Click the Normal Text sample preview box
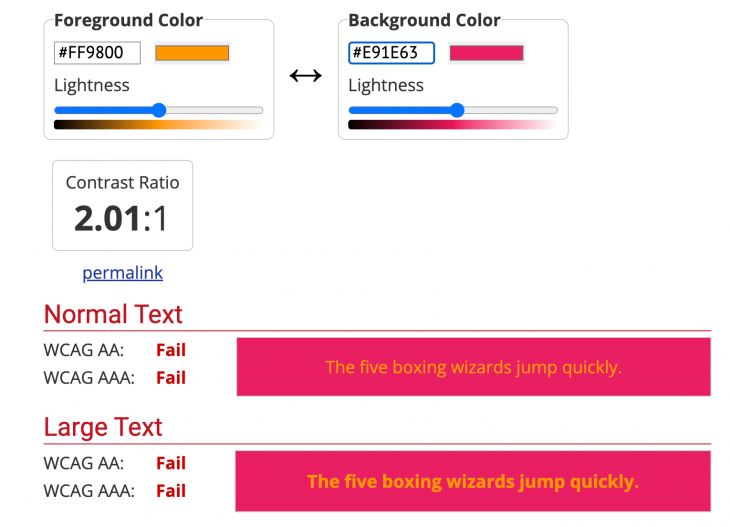Image resolution: width=730 pixels, height=527 pixels. [x=473, y=367]
